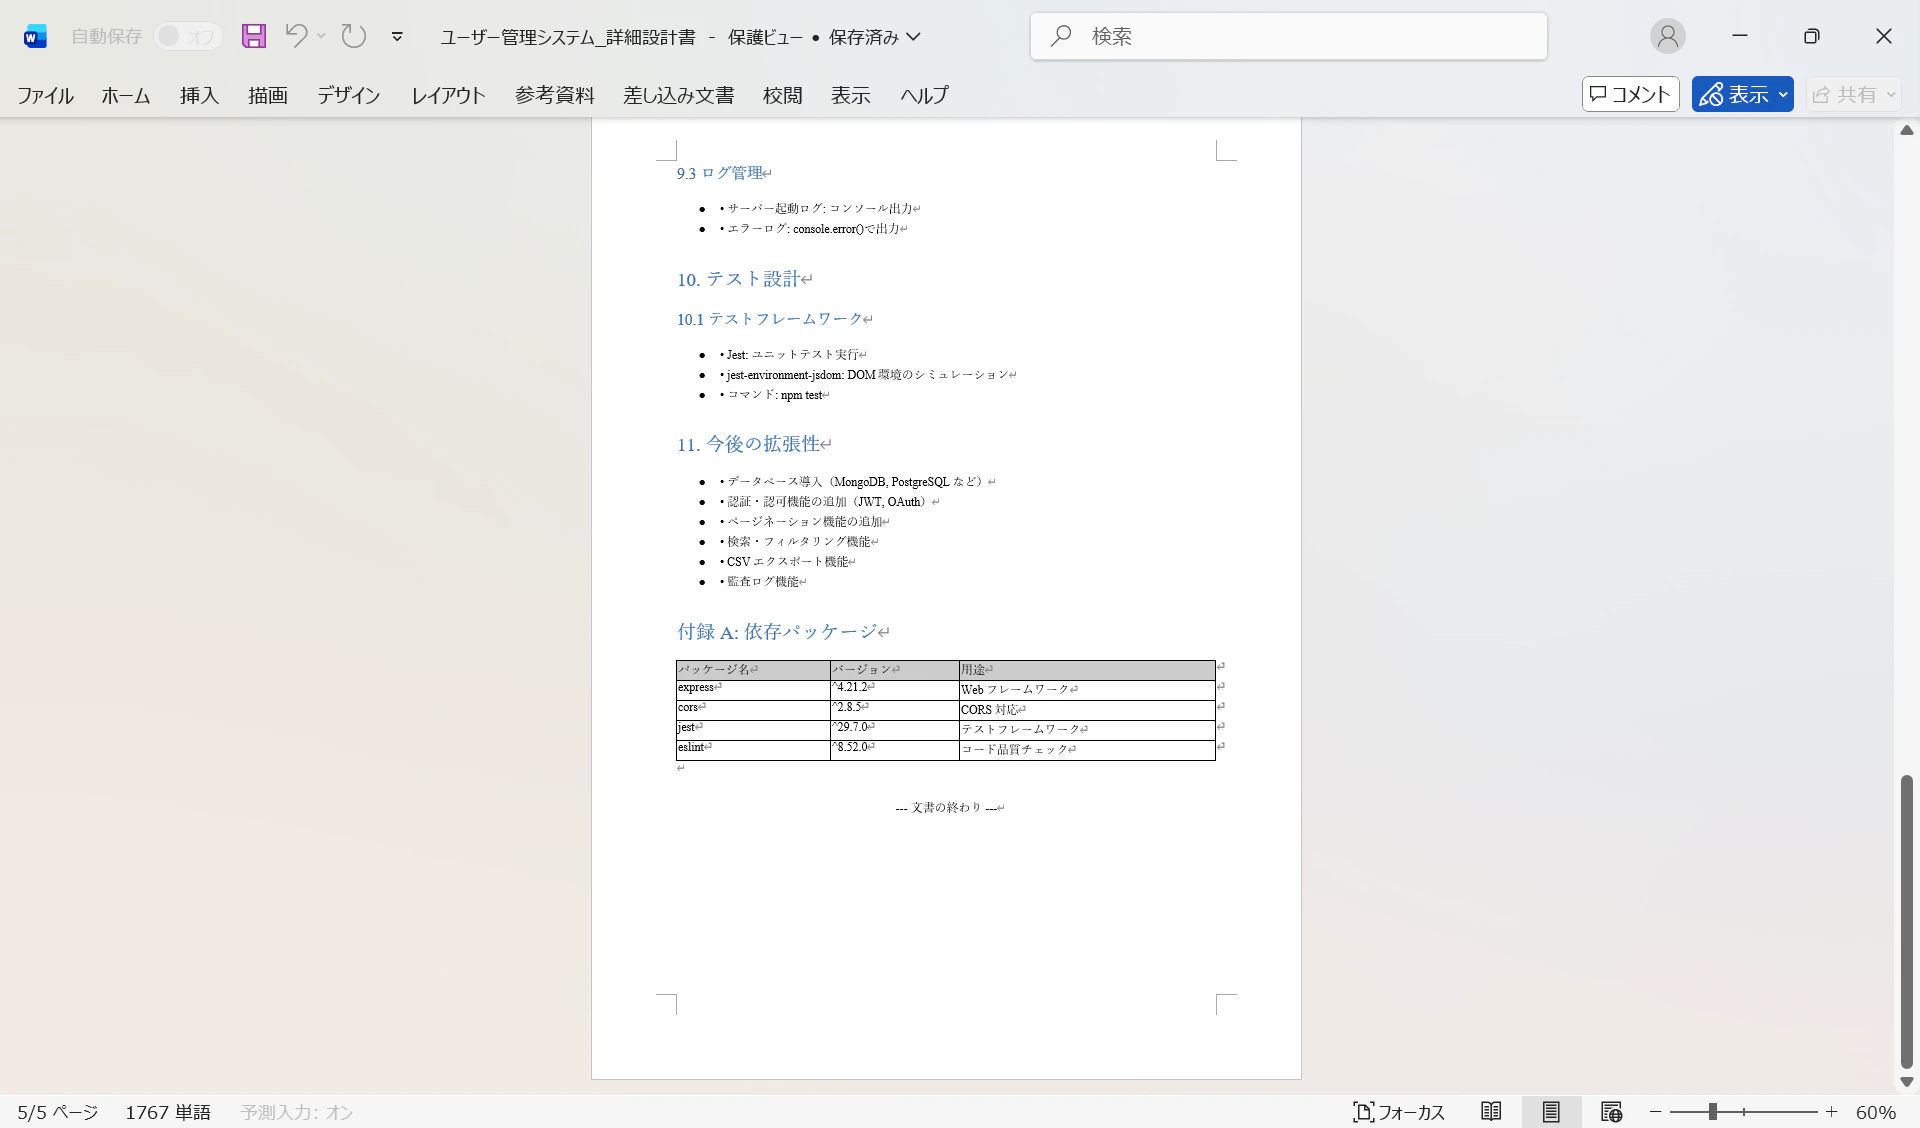
Task: Expand the document title saved-status dropdown
Action: click(x=913, y=37)
